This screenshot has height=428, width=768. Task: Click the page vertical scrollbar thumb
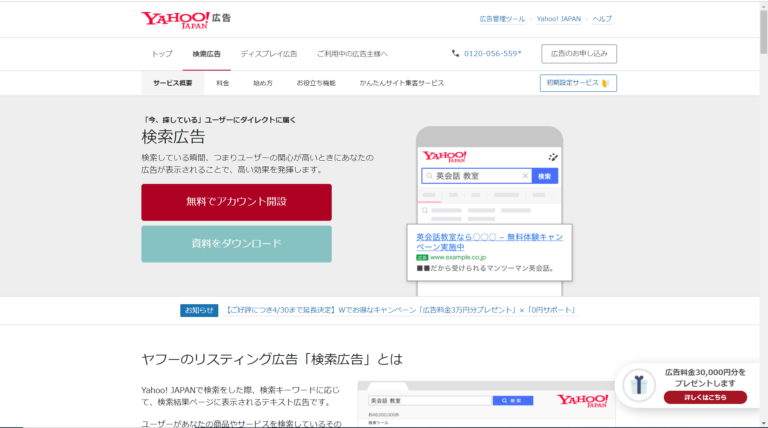coord(764,32)
